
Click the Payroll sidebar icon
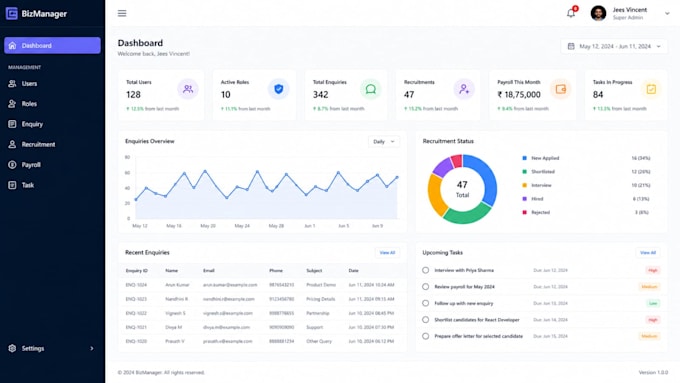coord(12,165)
